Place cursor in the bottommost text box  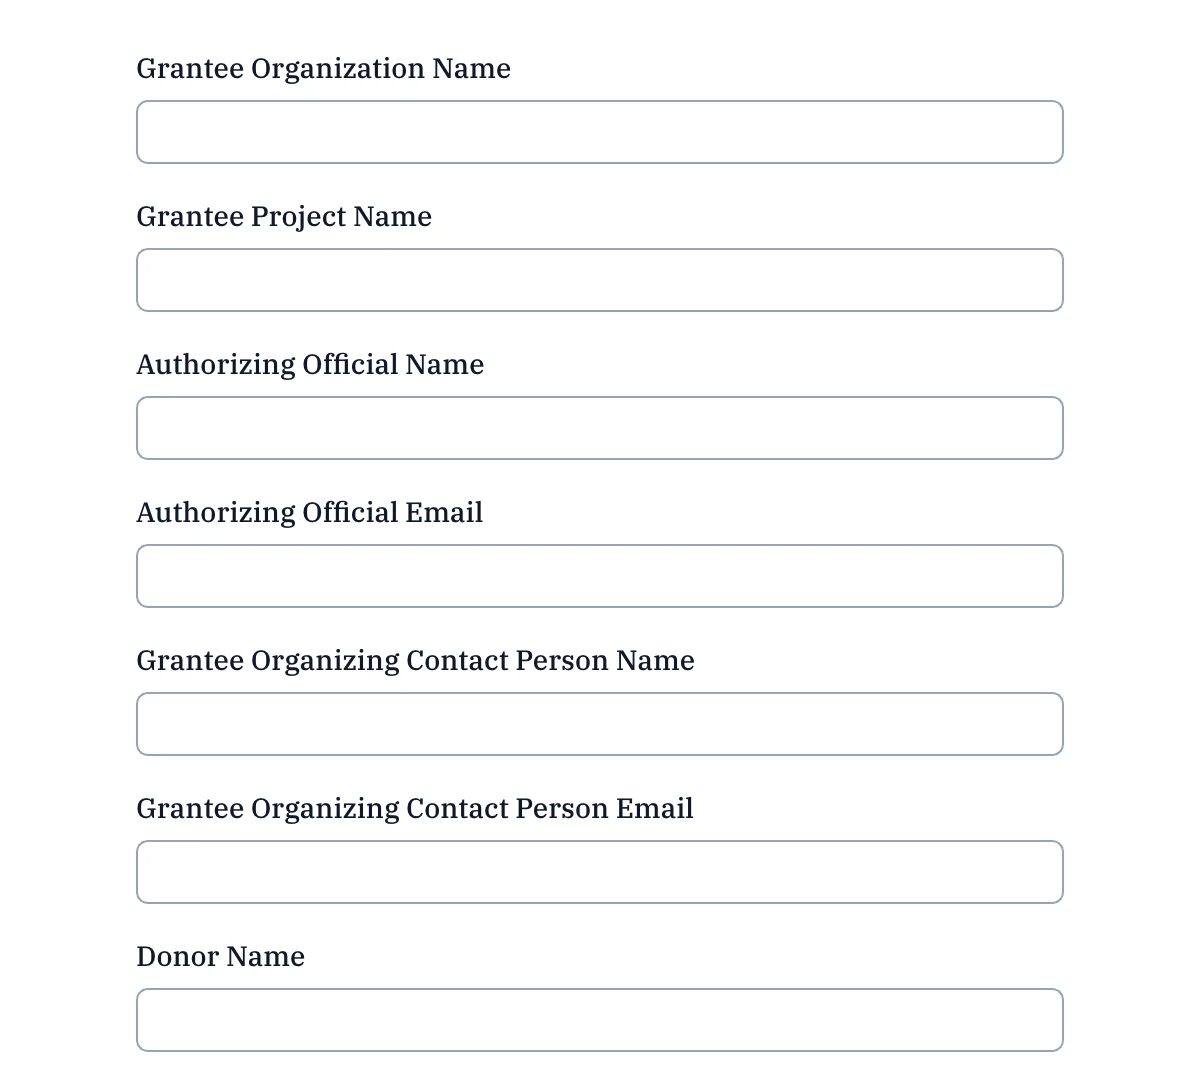(599, 1019)
